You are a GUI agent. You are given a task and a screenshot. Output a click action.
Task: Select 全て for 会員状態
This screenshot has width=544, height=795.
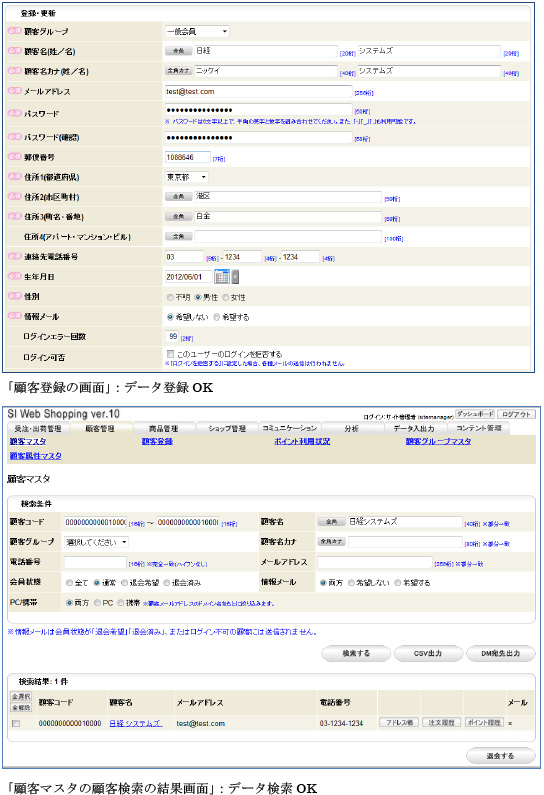pyautogui.click(x=69, y=583)
